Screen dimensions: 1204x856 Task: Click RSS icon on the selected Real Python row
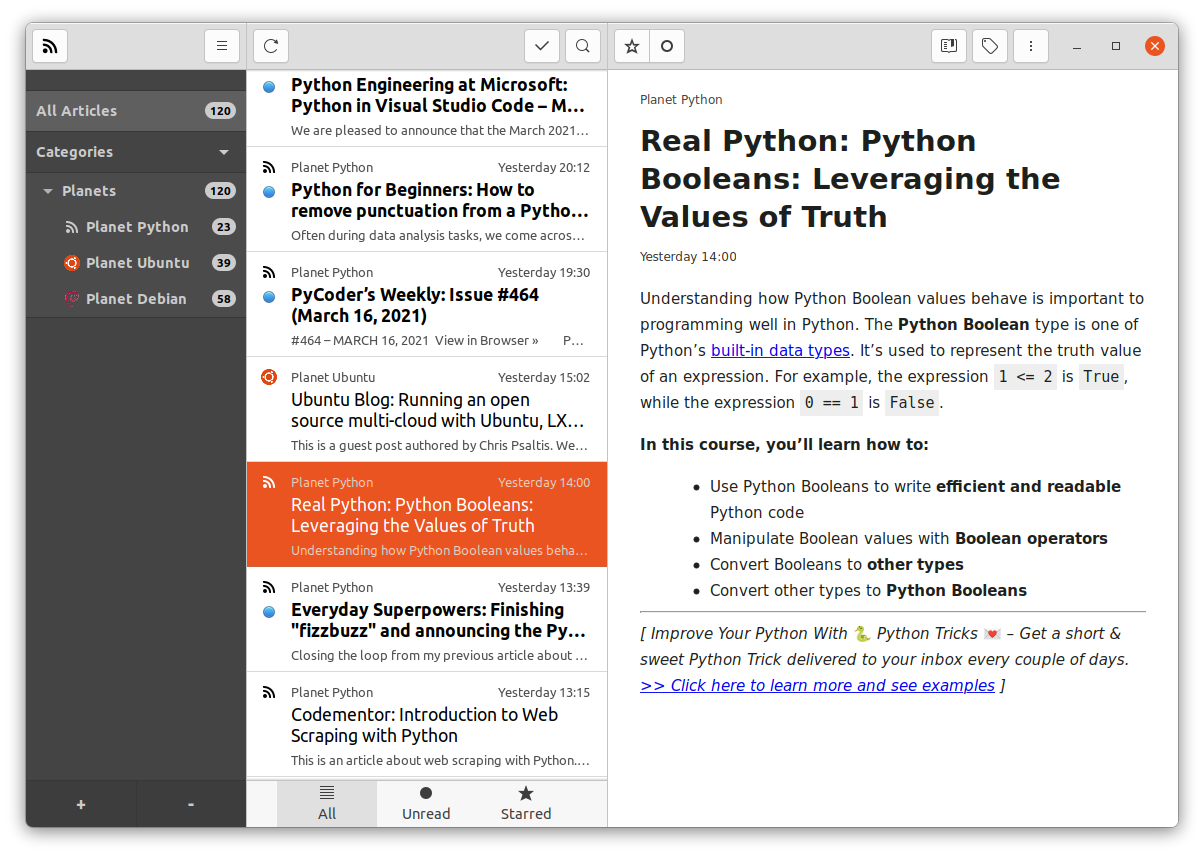pos(269,482)
